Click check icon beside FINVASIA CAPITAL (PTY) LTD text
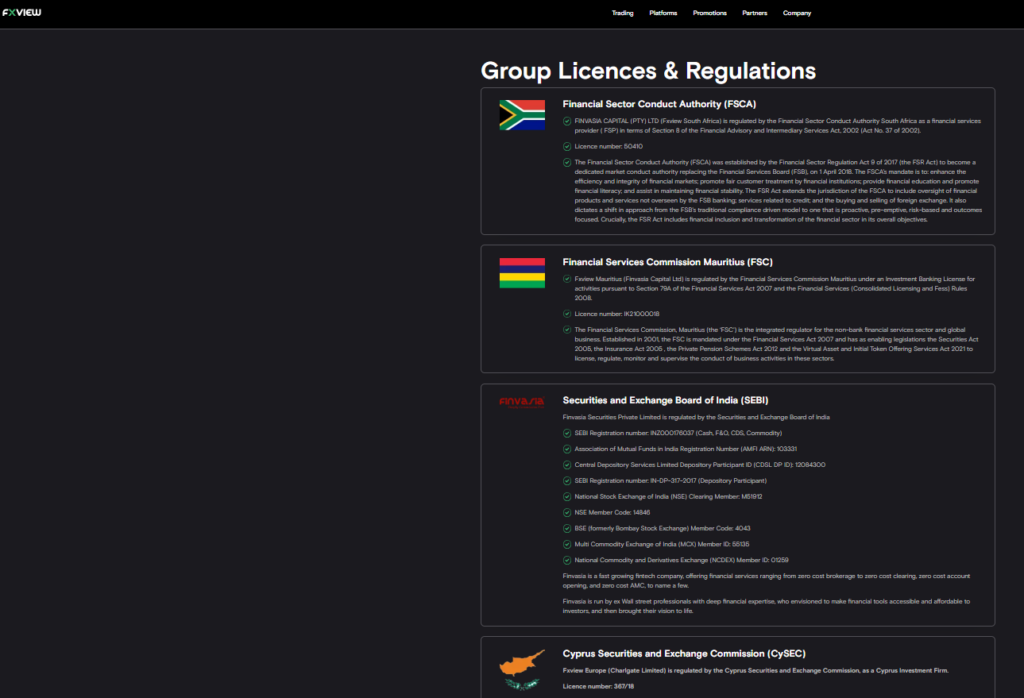This screenshot has height=698, width=1024. [x=567, y=121]
